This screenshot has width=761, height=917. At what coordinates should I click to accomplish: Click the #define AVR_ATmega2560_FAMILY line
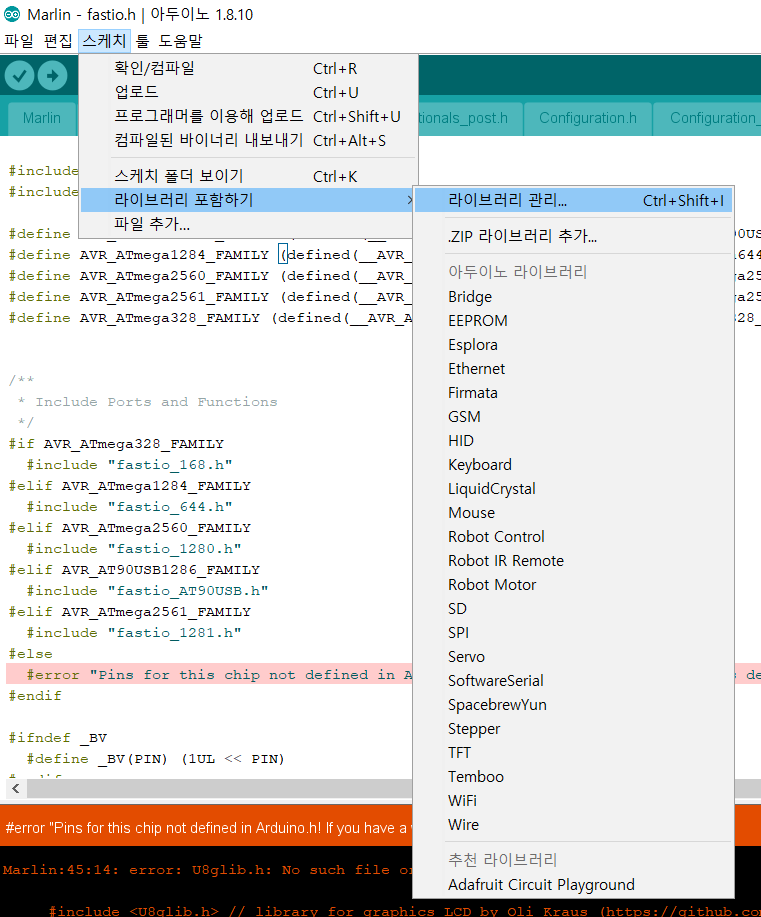[x=211, y=275]
